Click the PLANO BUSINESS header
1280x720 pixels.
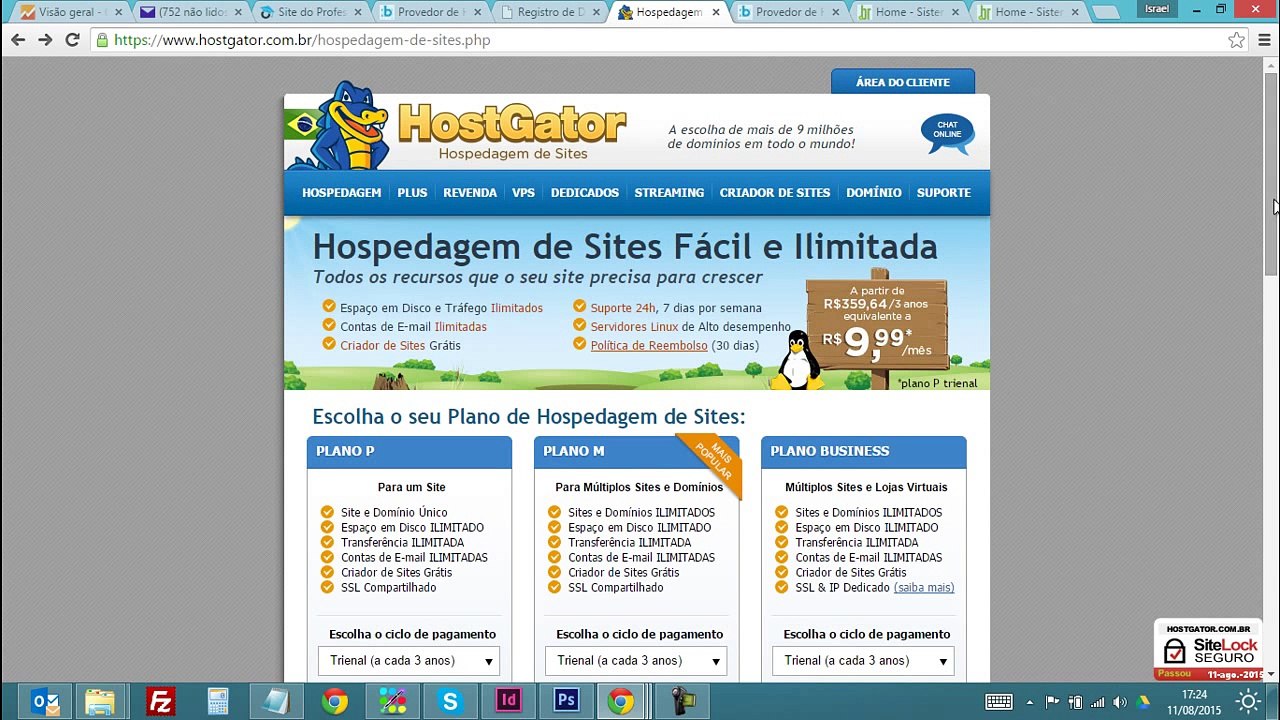coord(864,452)
